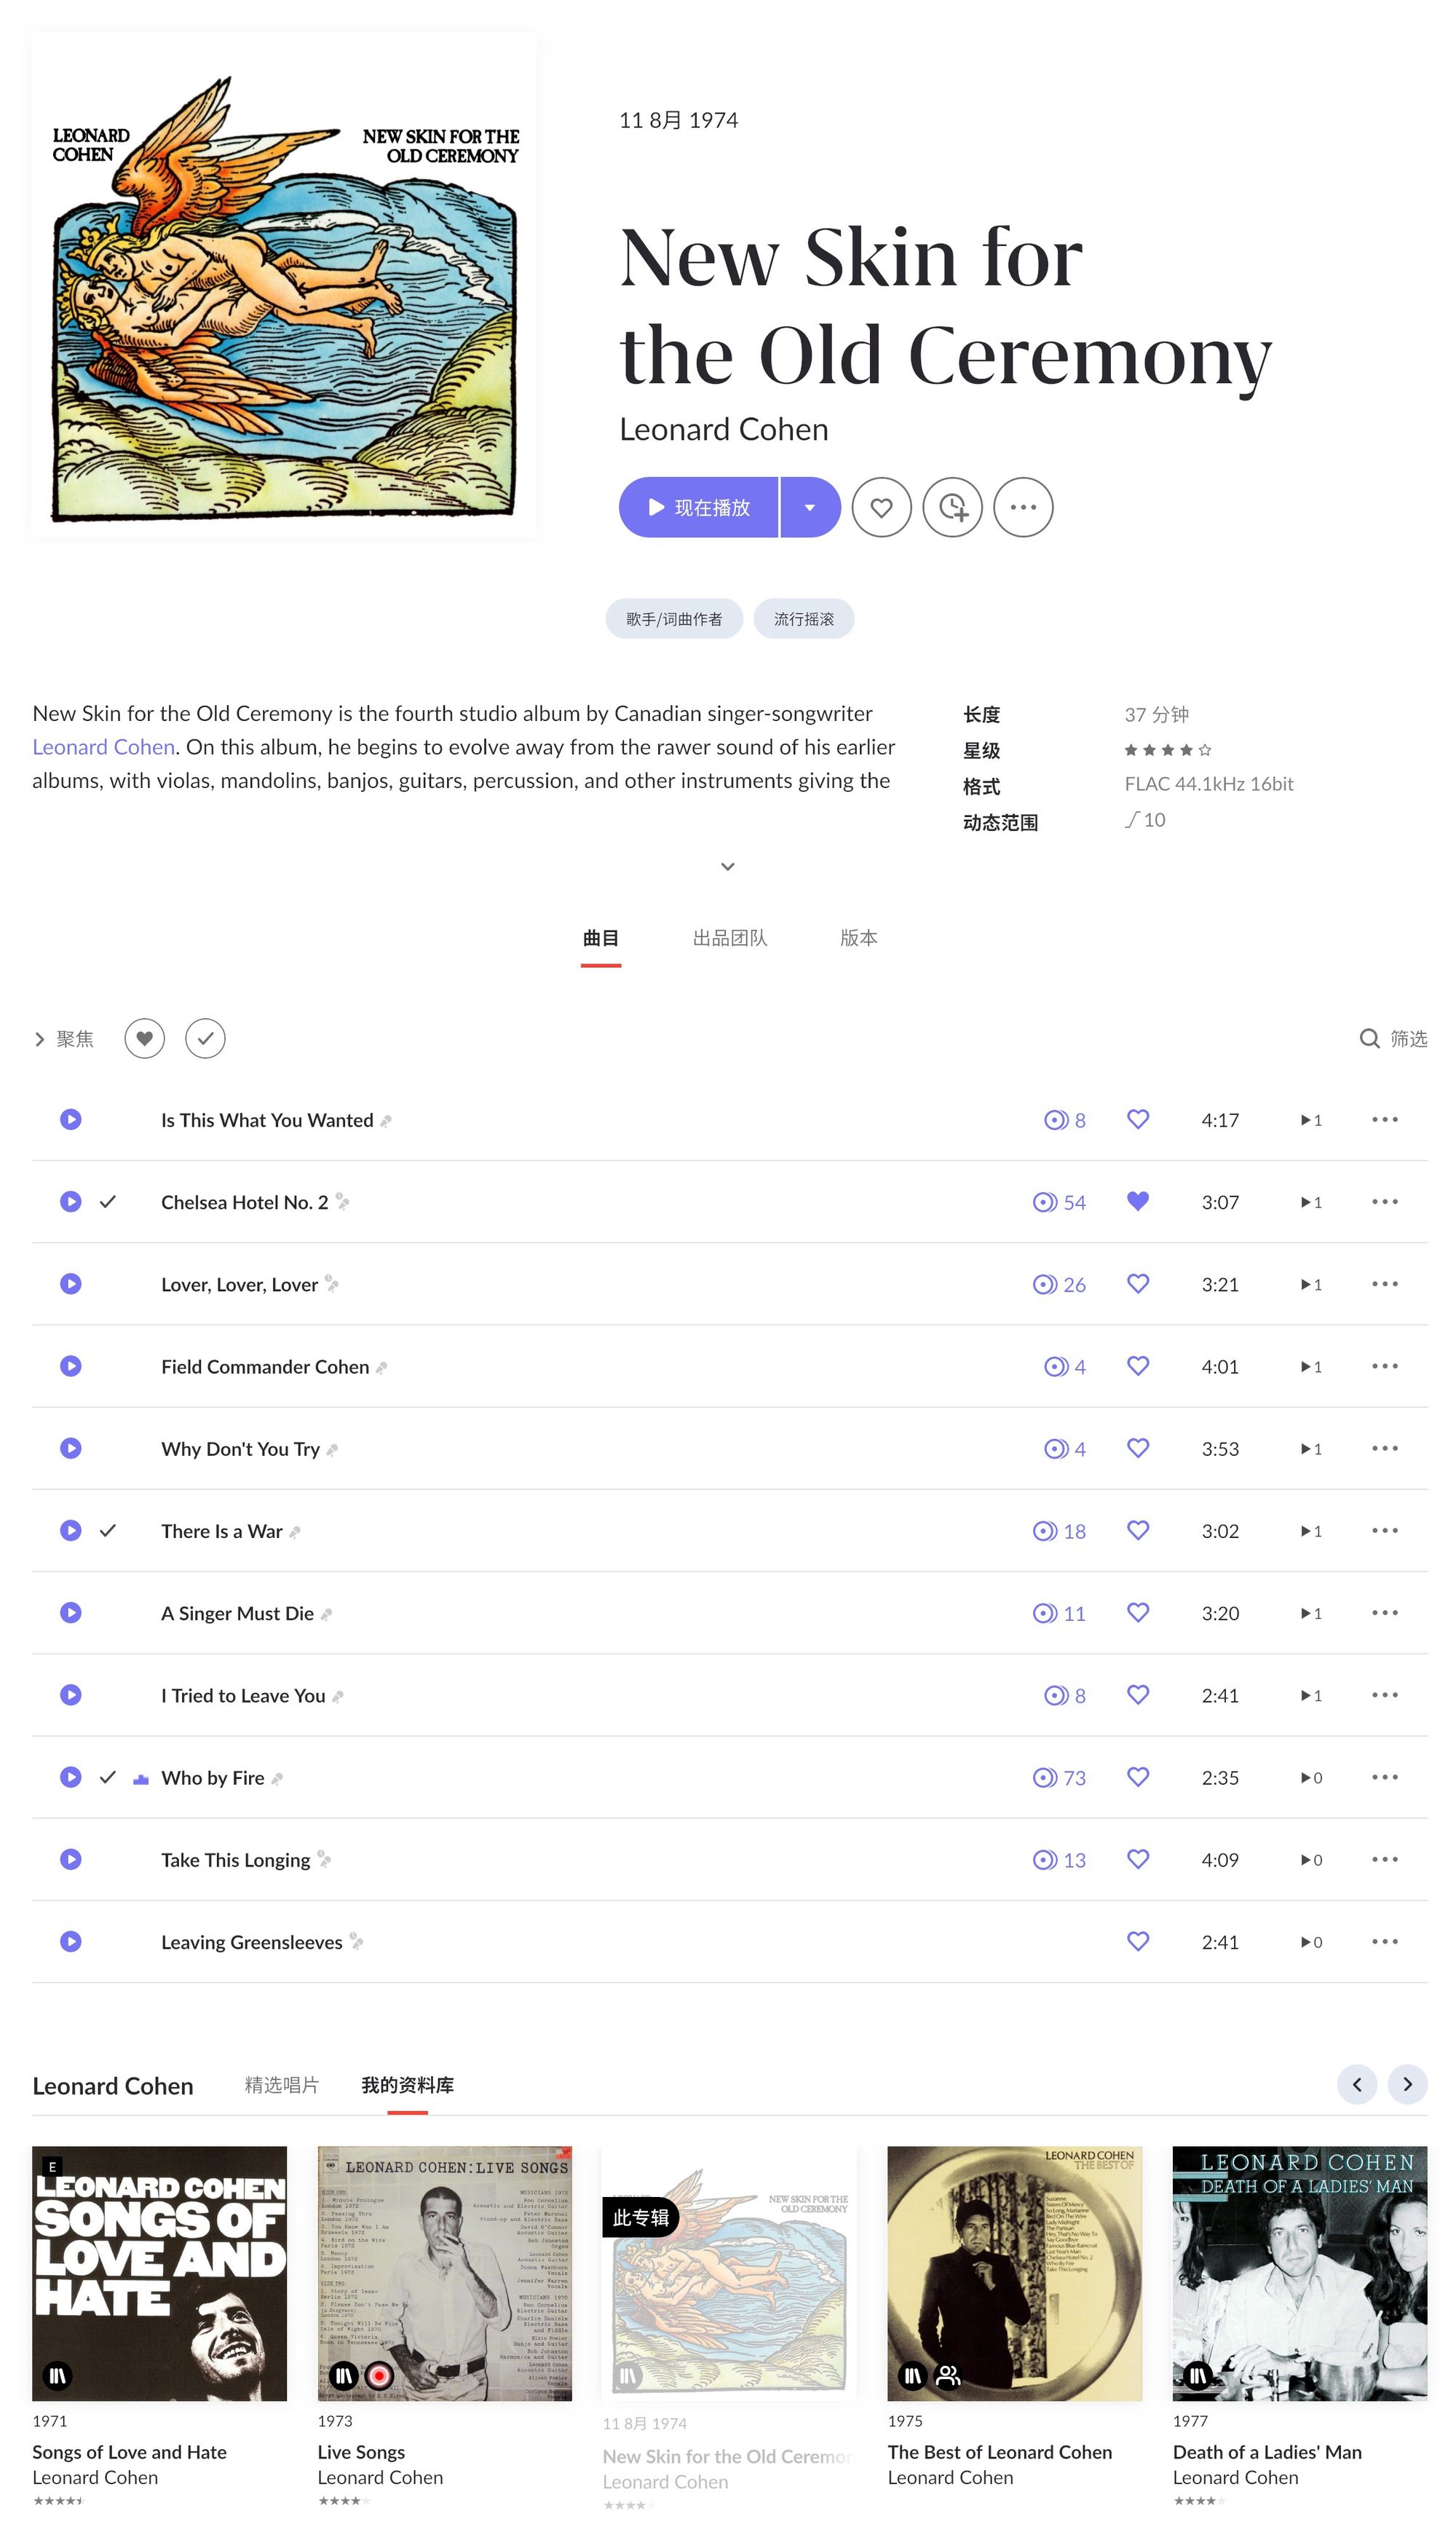Open the Death of a Ladies' Man album

click(x=1300, y=2274)
